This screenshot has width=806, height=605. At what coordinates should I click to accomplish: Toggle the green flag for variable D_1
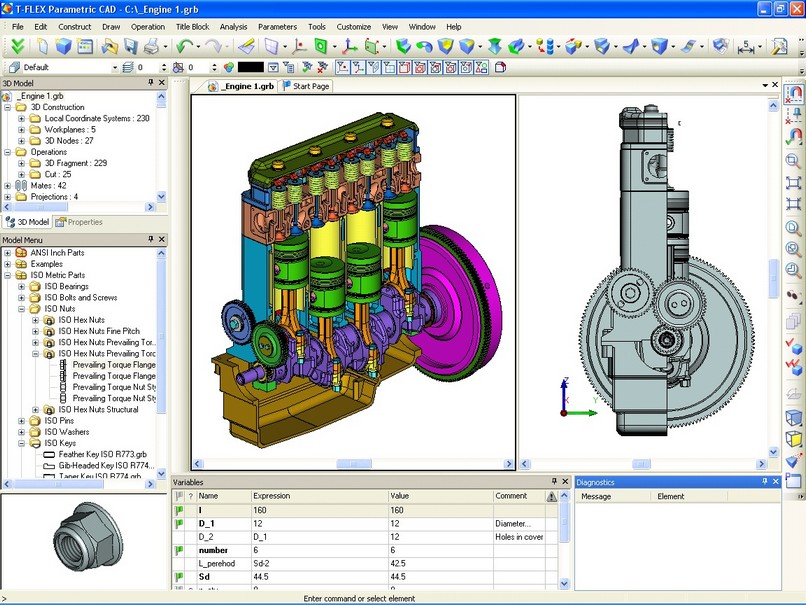183,523
